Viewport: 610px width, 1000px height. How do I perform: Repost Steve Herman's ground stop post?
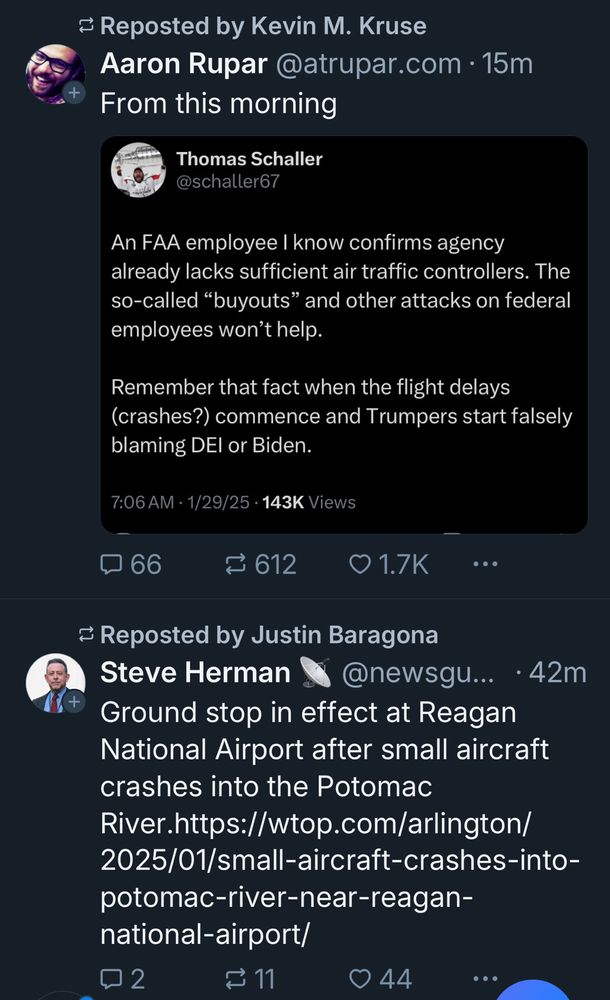(x=236, y=978)
